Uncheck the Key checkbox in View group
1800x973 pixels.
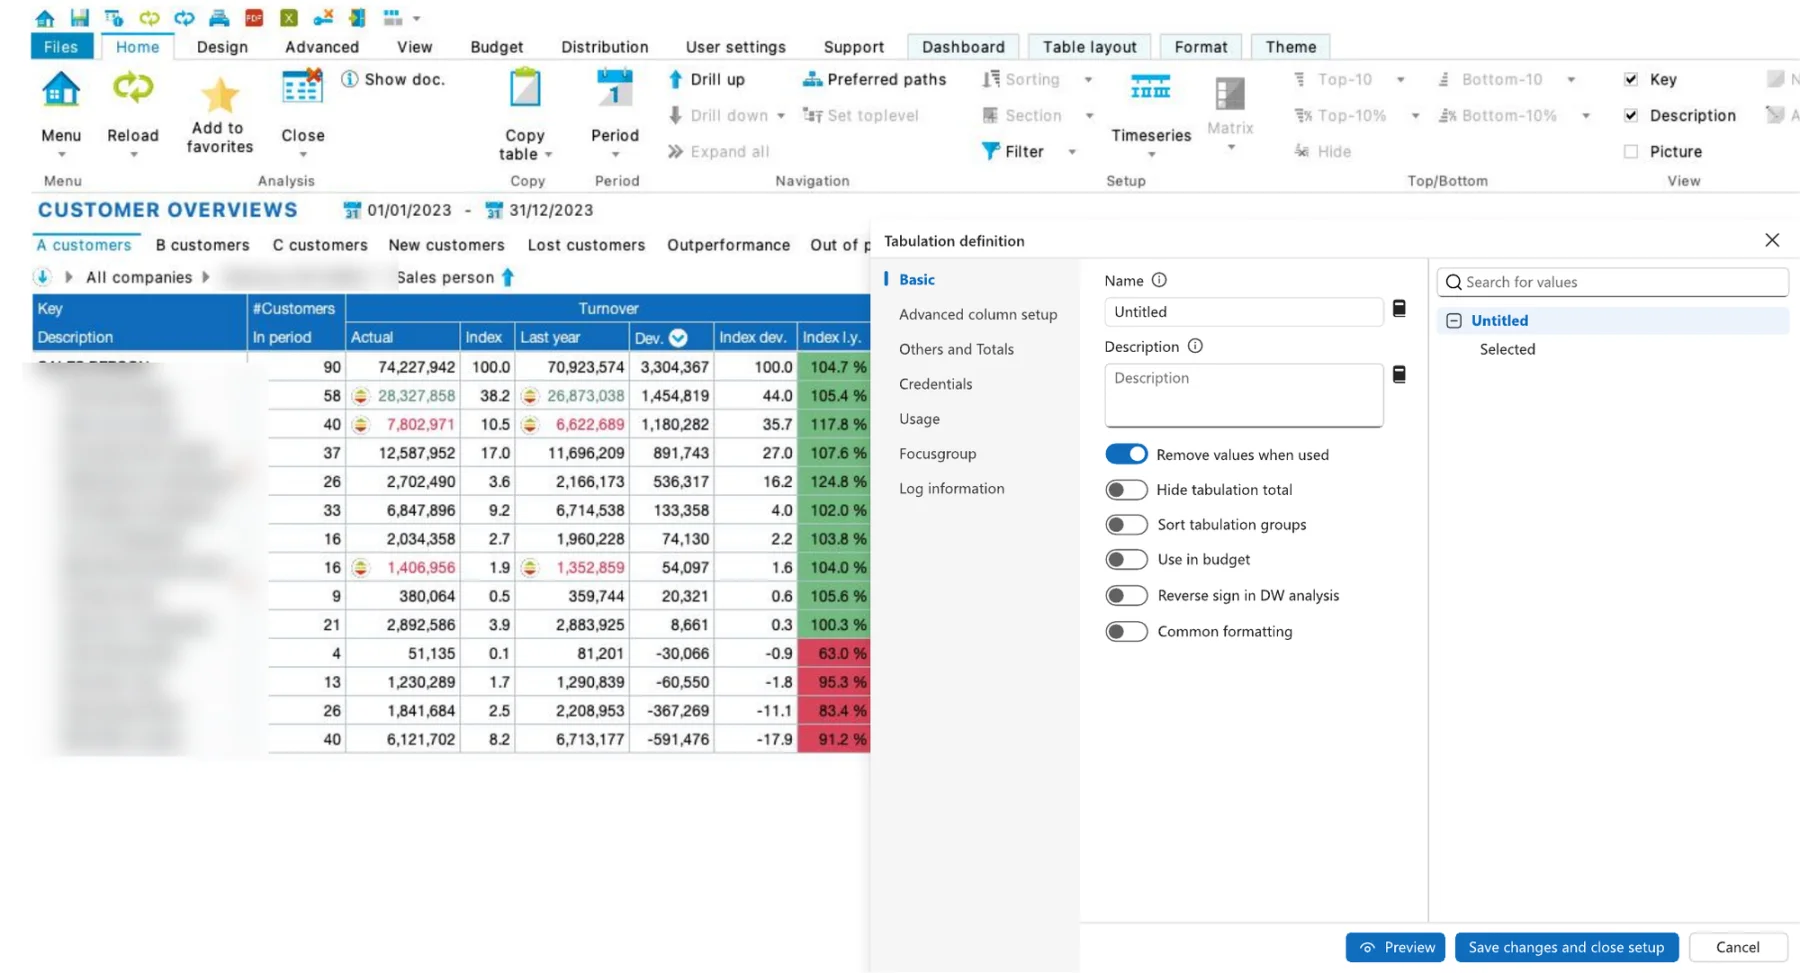pos(1631,79)
